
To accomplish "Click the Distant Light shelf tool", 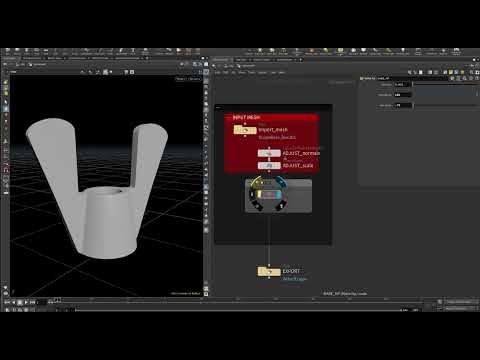I will [x=325, y=52].
